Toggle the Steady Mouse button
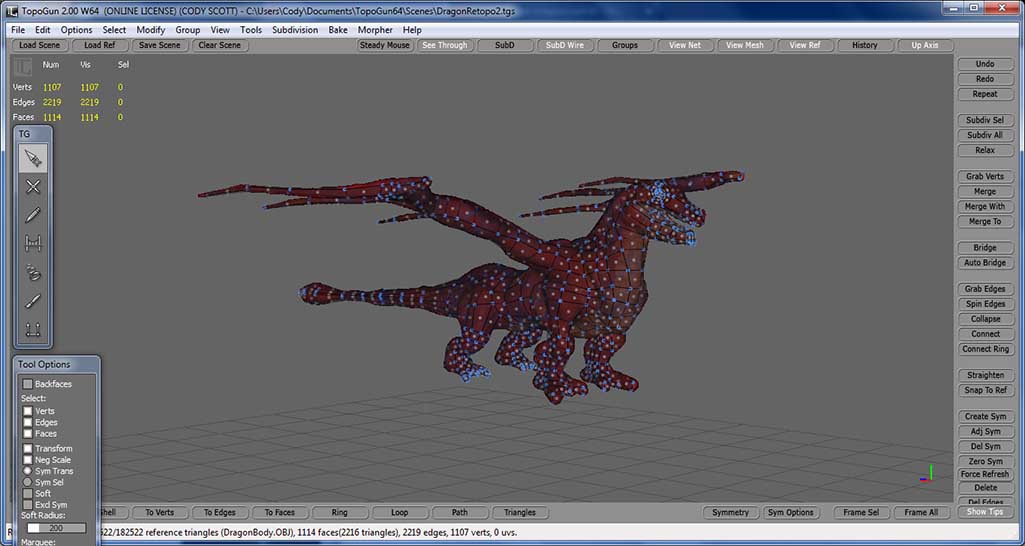 (385, 45)
